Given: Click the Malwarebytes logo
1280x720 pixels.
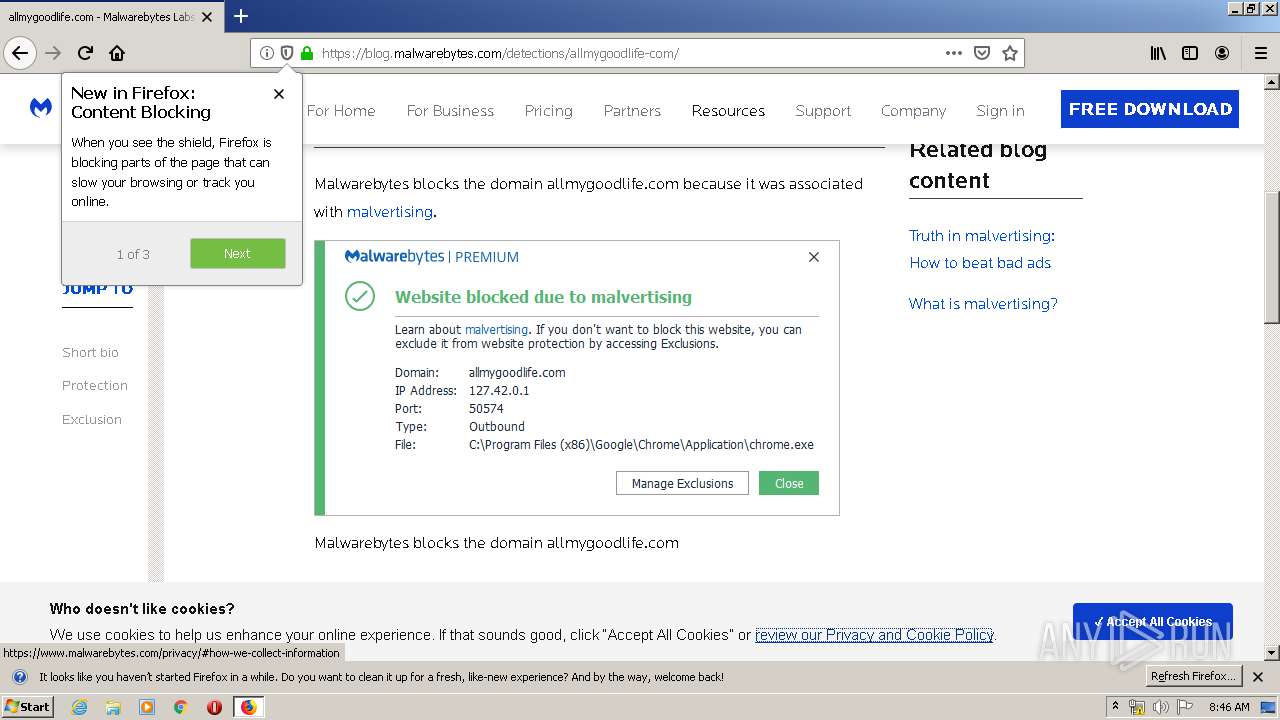Looking at the screenshot, I should [41, 108].
